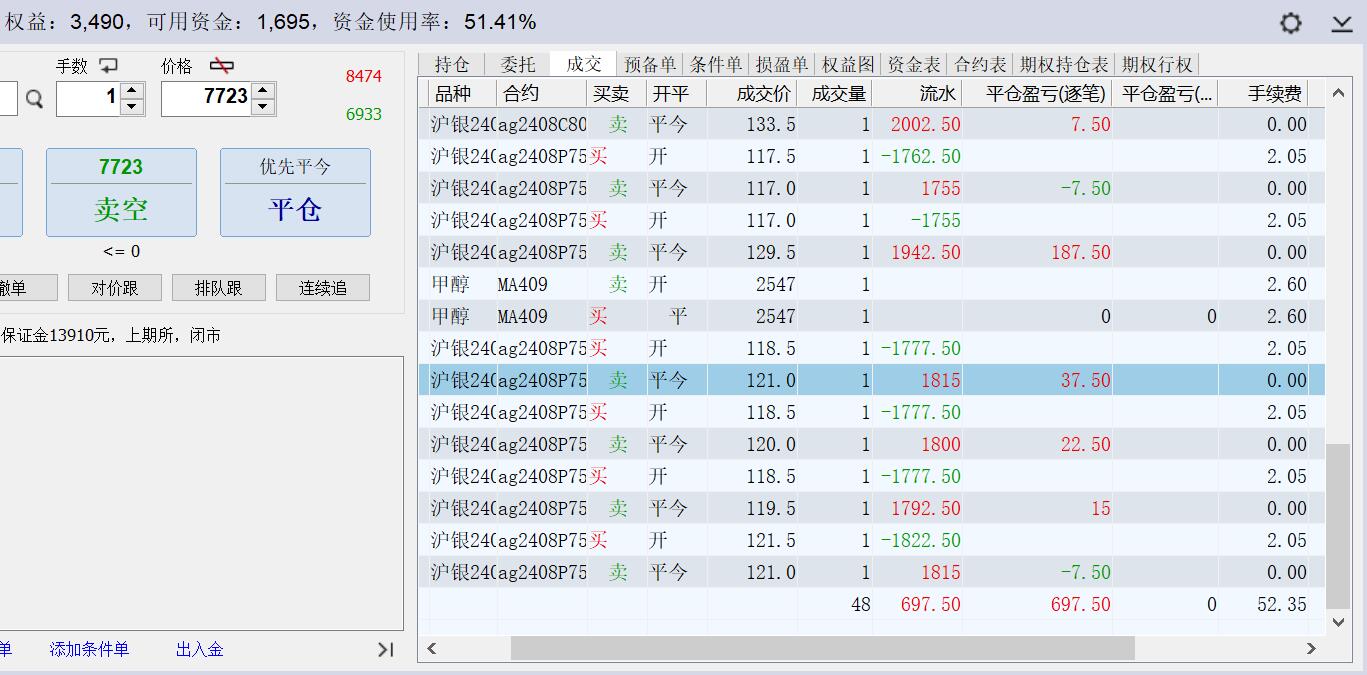Switch to the 持仓 tab
Viewport: 1367px width, 675px height.
click(451, 64)
